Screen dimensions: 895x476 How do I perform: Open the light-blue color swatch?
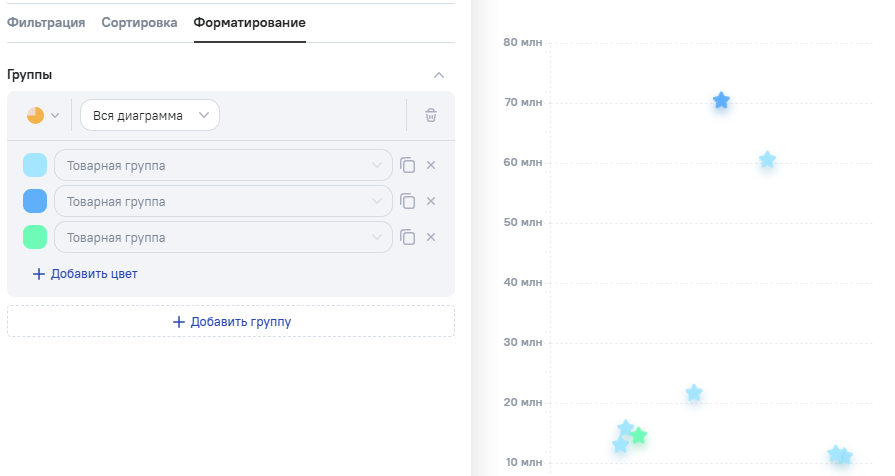coord(35,165)
